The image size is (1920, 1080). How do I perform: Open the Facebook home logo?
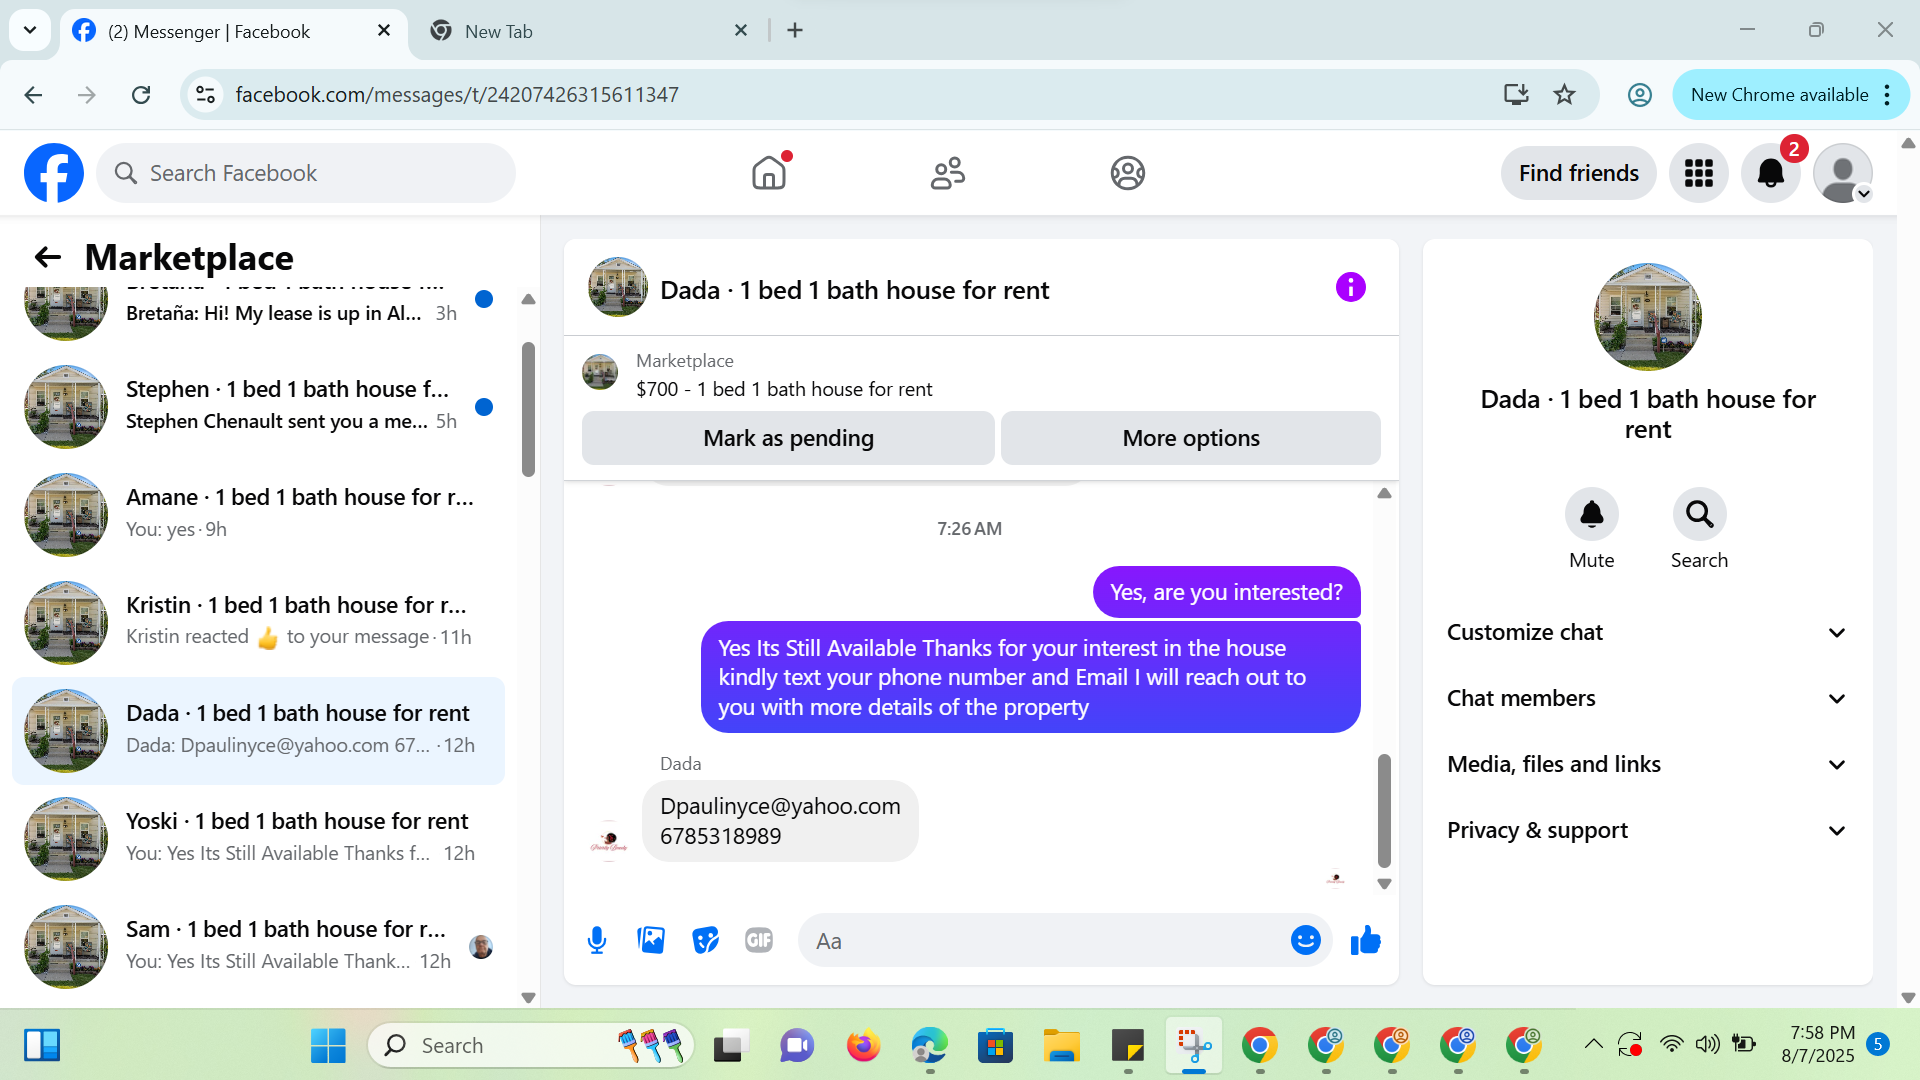(54, 173)
